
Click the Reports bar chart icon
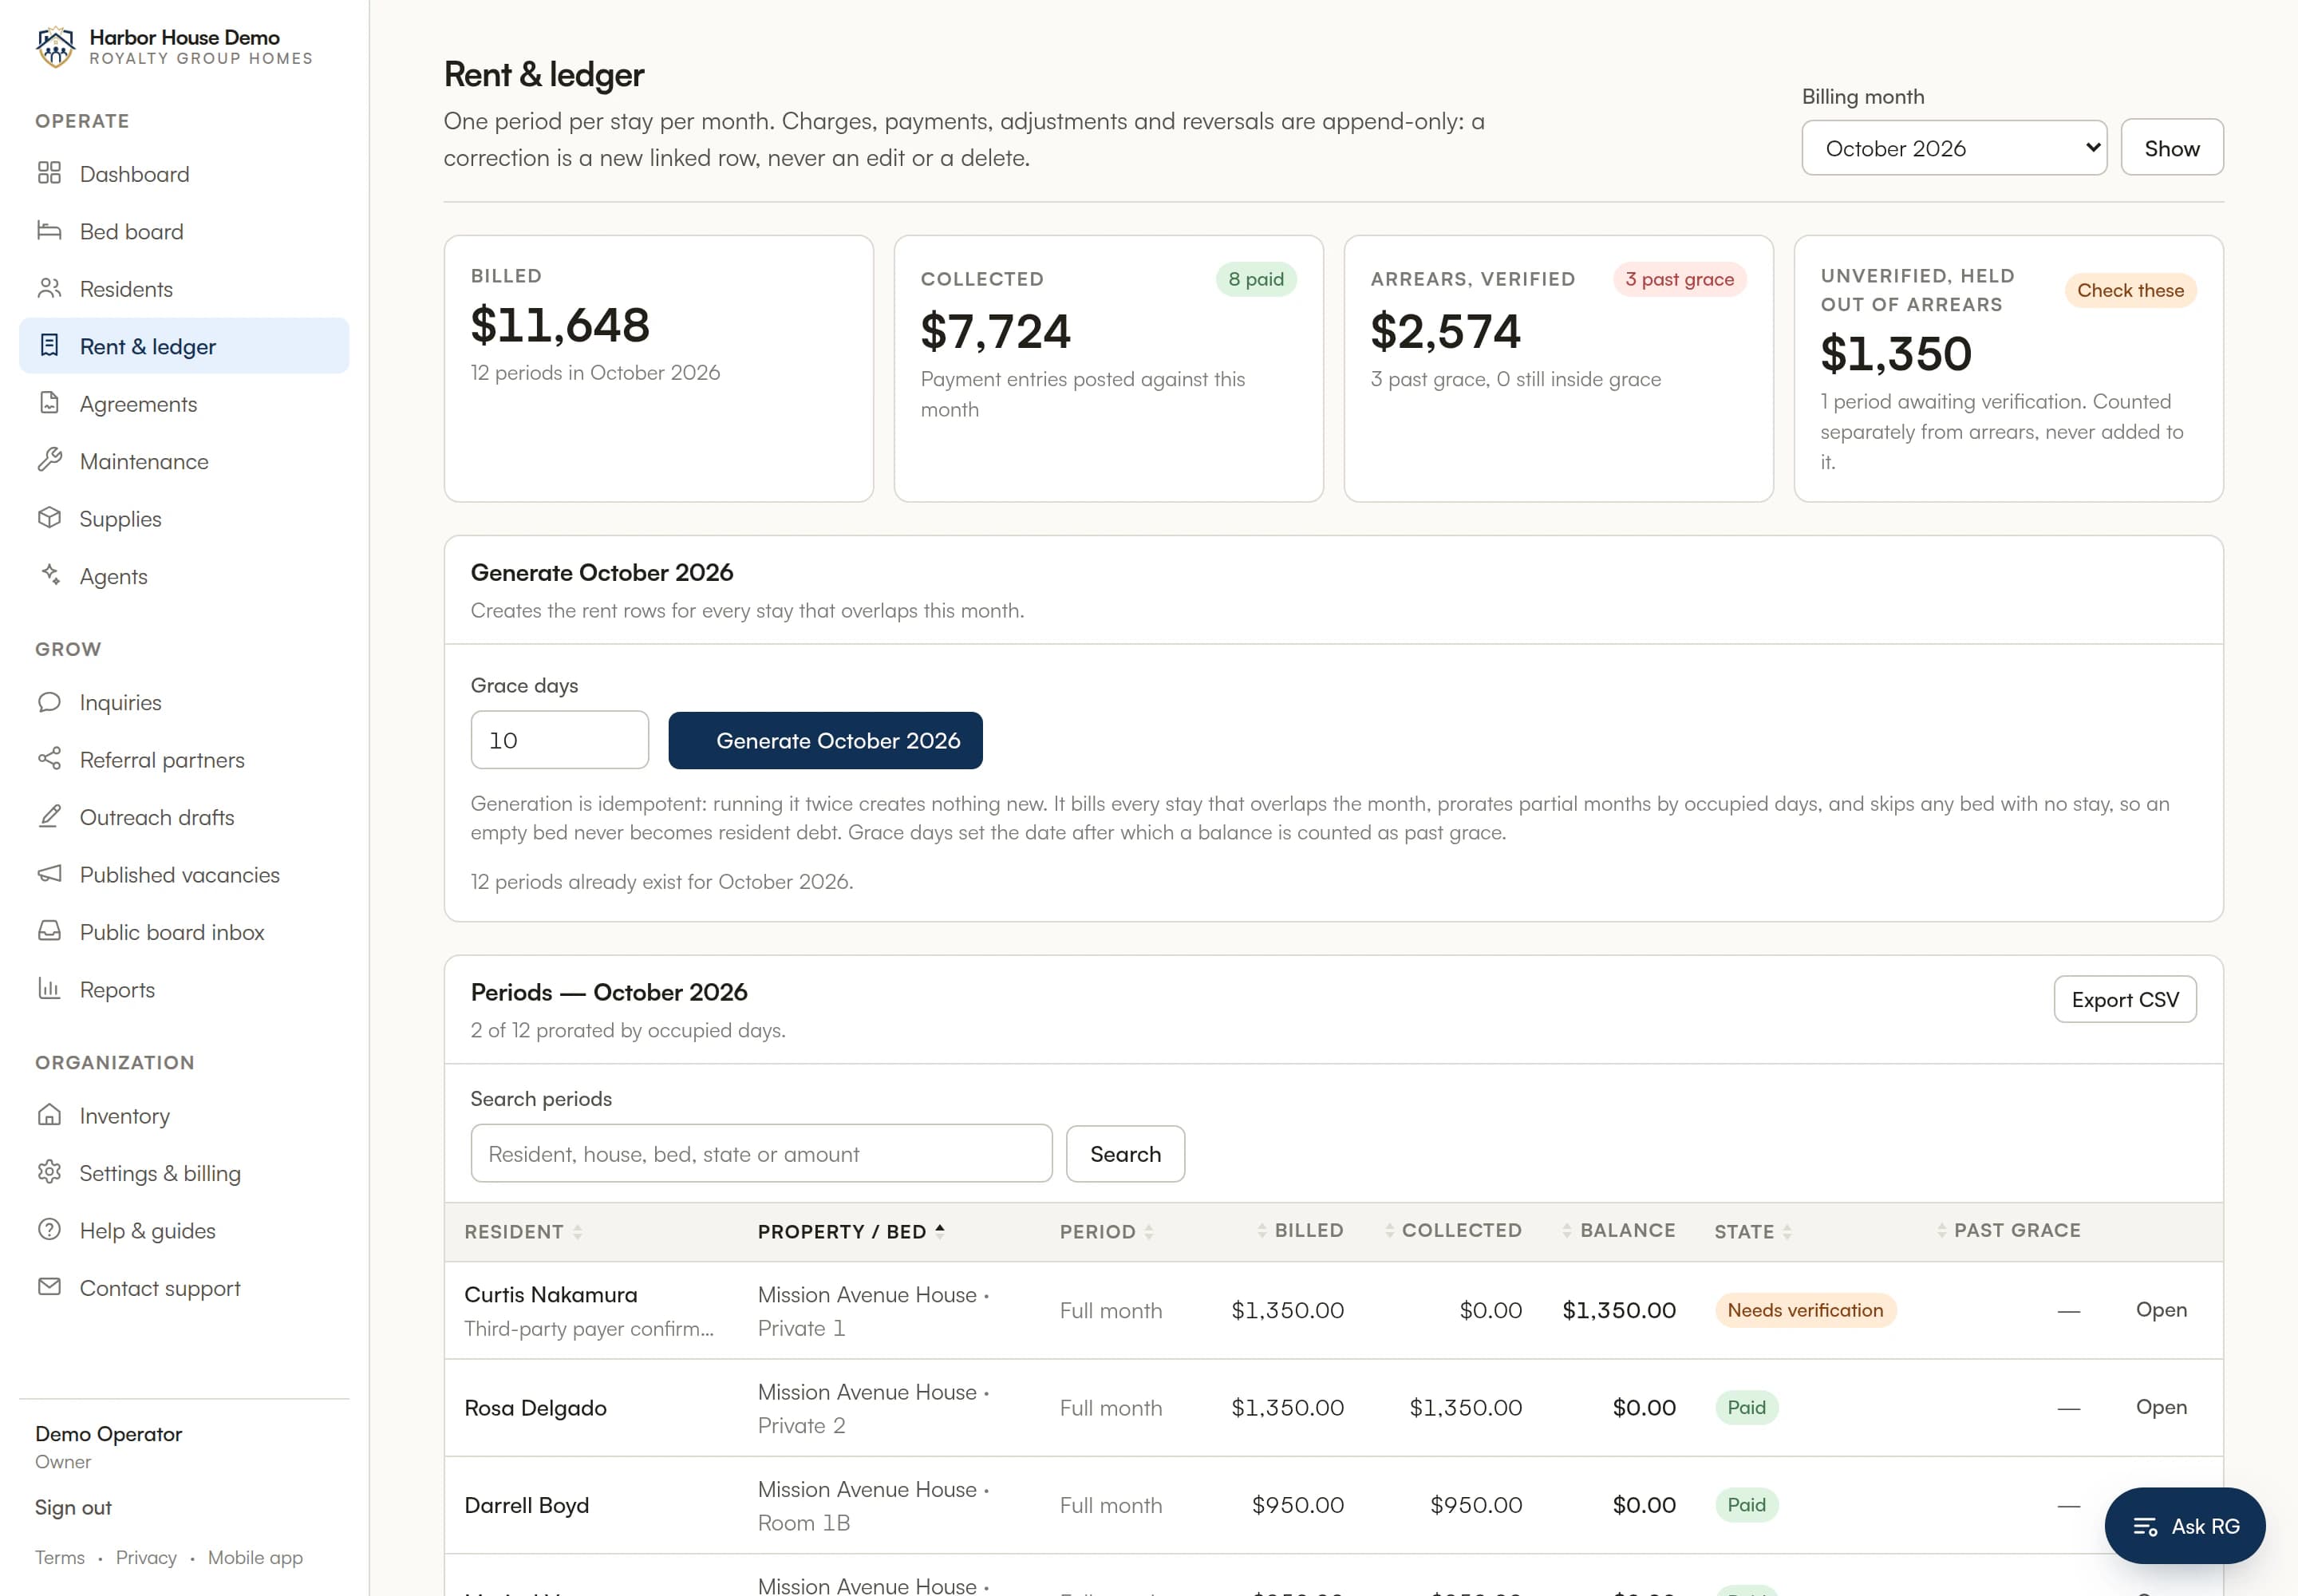[x=49, y=989]
